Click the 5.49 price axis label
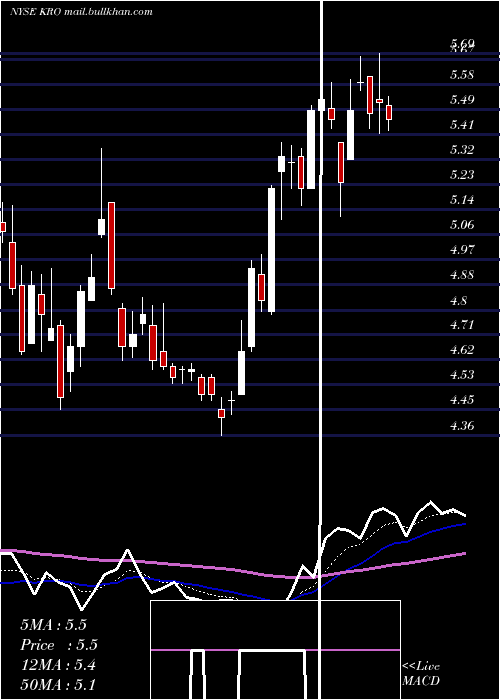The width and height of the screenshot is (500, 700). pyautogui.click(x=462, y=100)
